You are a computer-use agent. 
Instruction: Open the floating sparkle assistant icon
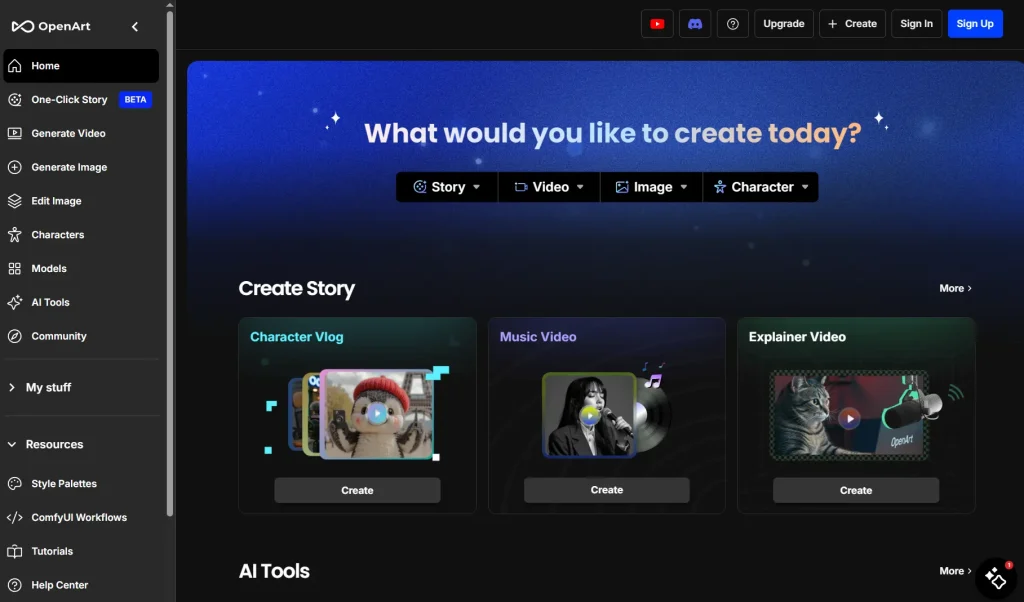point(995,577)
